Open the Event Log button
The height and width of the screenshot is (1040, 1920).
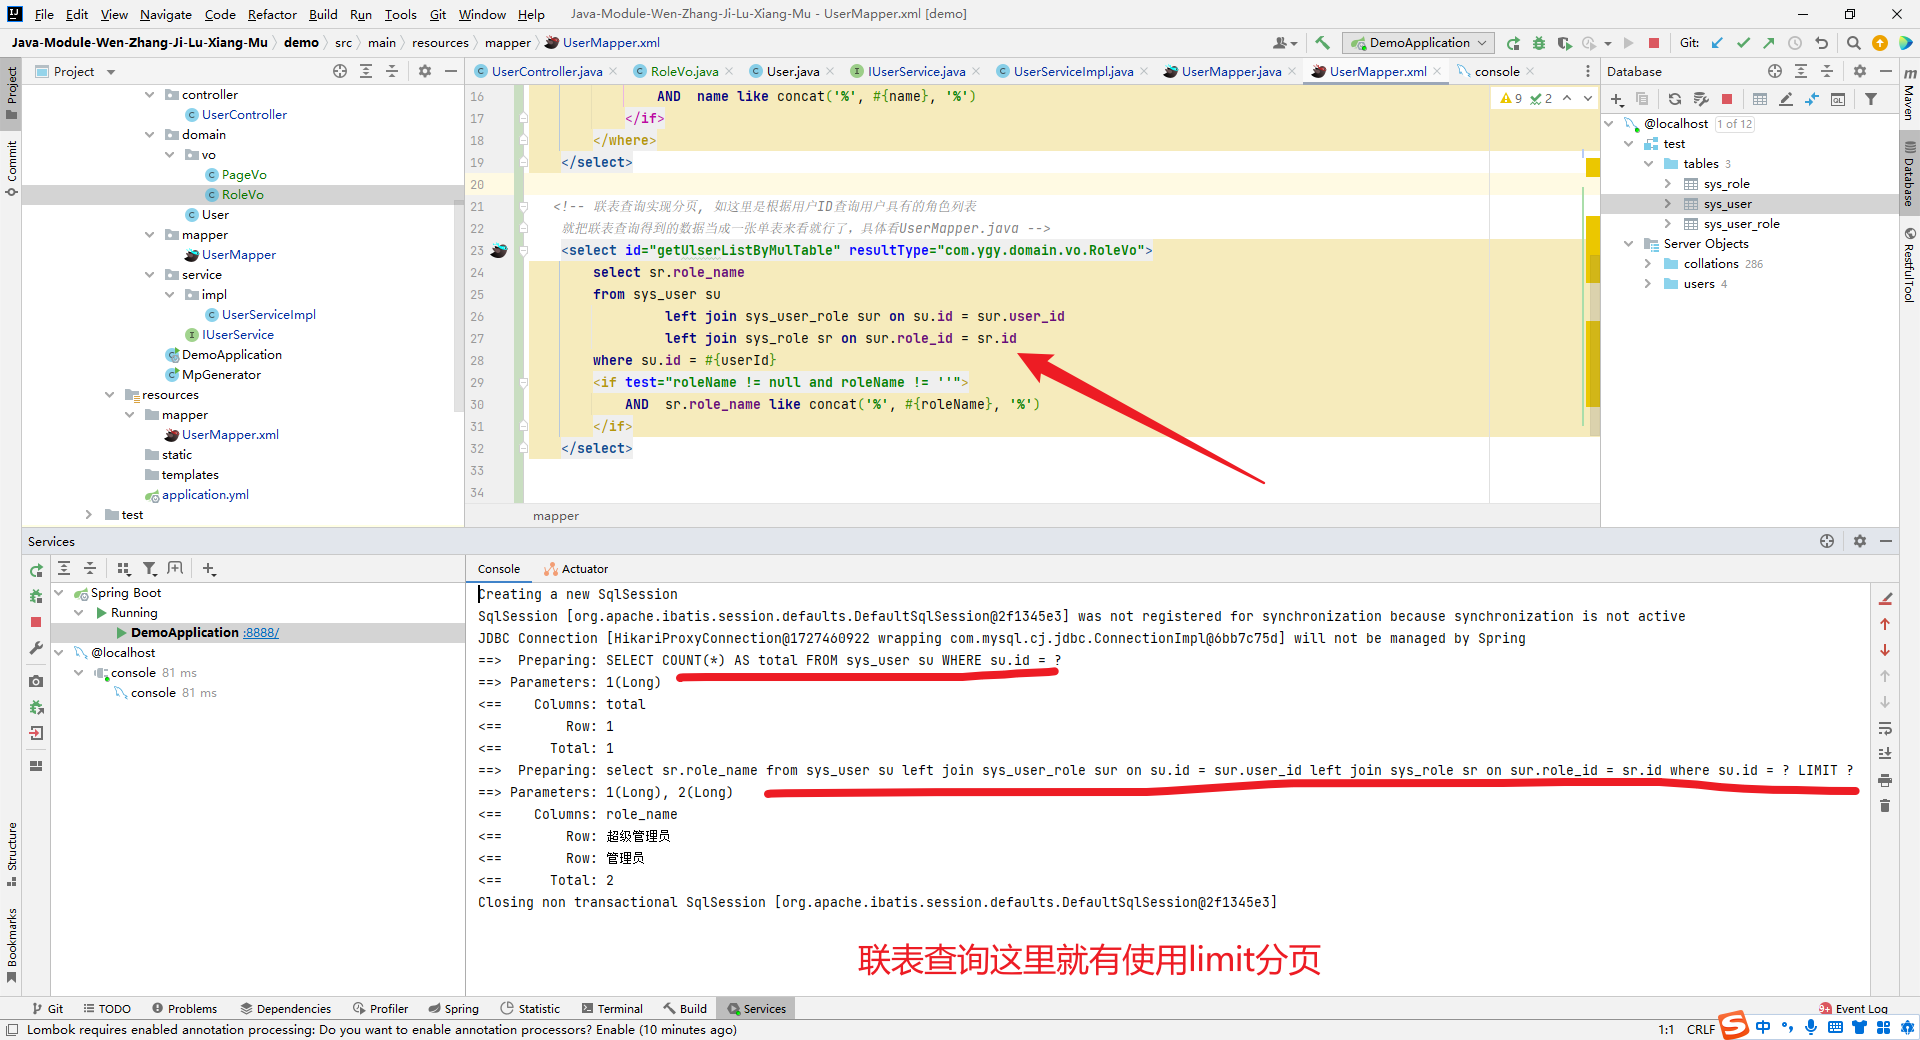click(x=1853, y=1008)
